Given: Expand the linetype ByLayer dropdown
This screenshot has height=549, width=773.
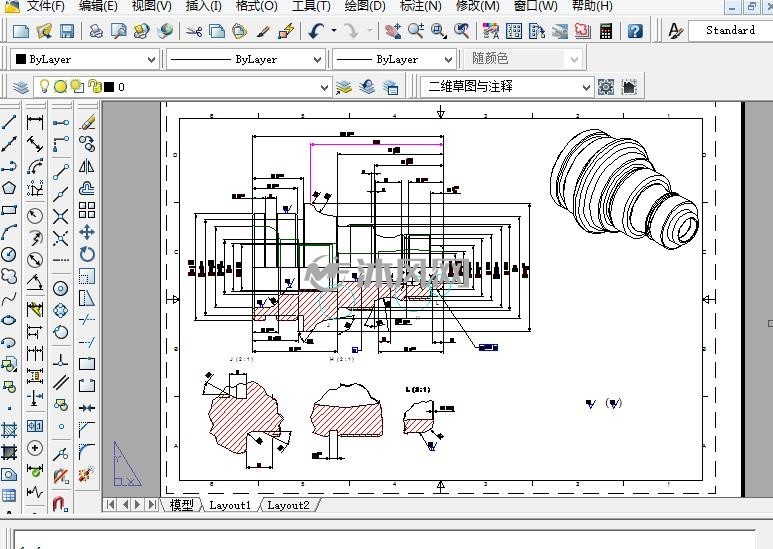Looking at the screenshot, I should (x=317, y=60).
